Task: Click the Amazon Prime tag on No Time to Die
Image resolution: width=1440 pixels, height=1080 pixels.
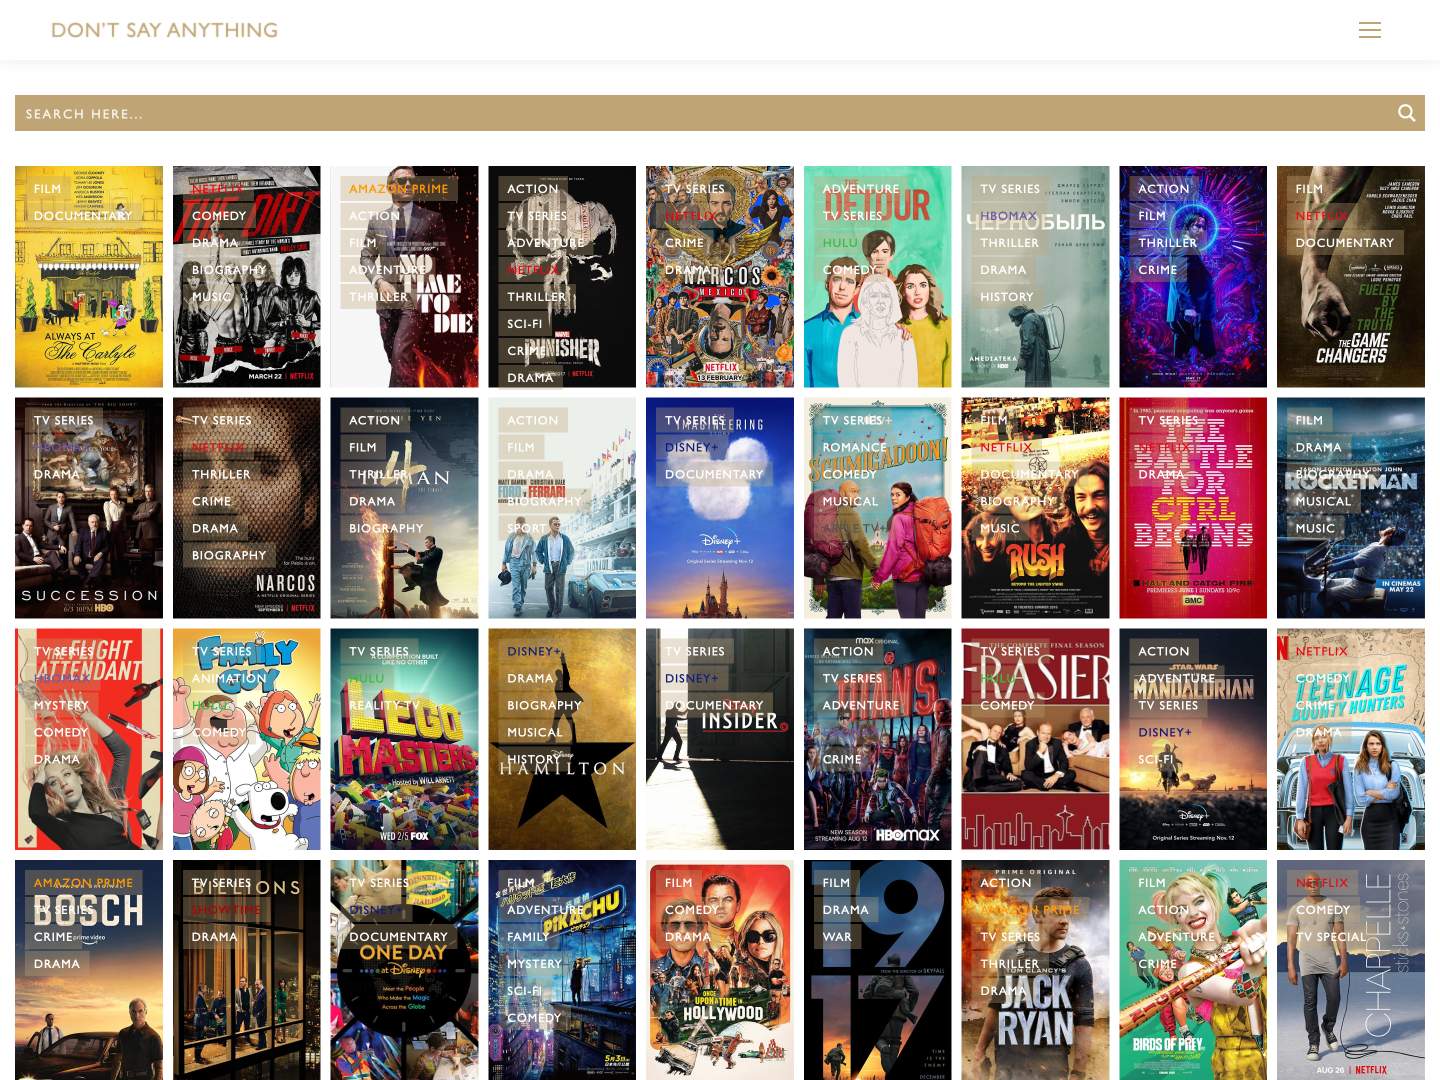Action: tap(398, 188)
